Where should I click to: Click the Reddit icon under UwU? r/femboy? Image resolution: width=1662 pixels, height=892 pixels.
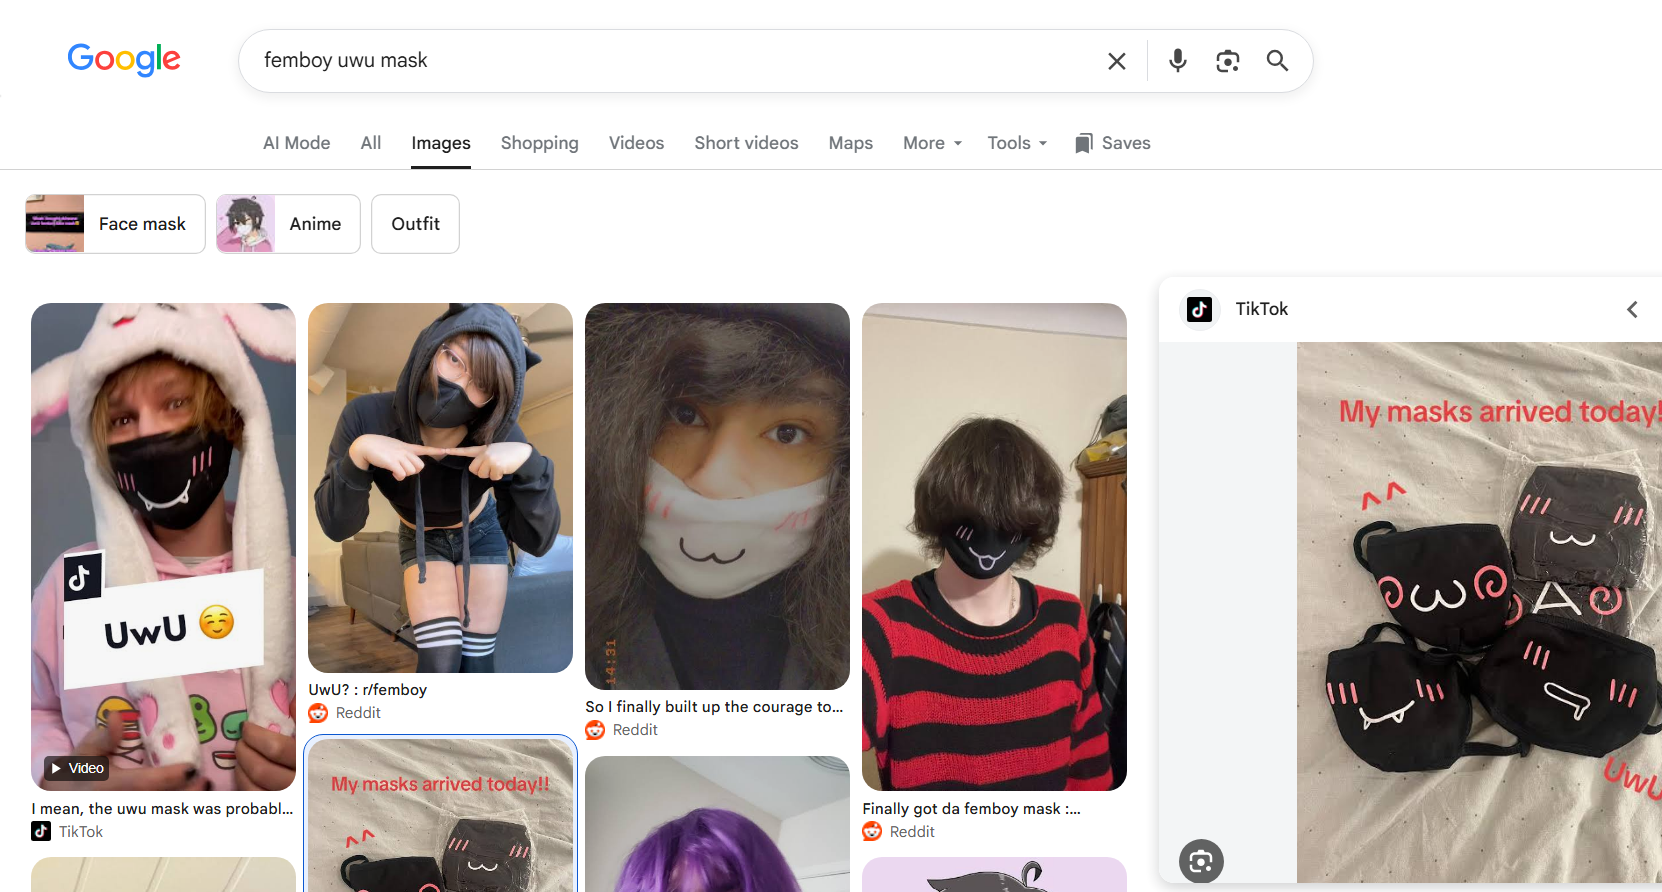318,713
